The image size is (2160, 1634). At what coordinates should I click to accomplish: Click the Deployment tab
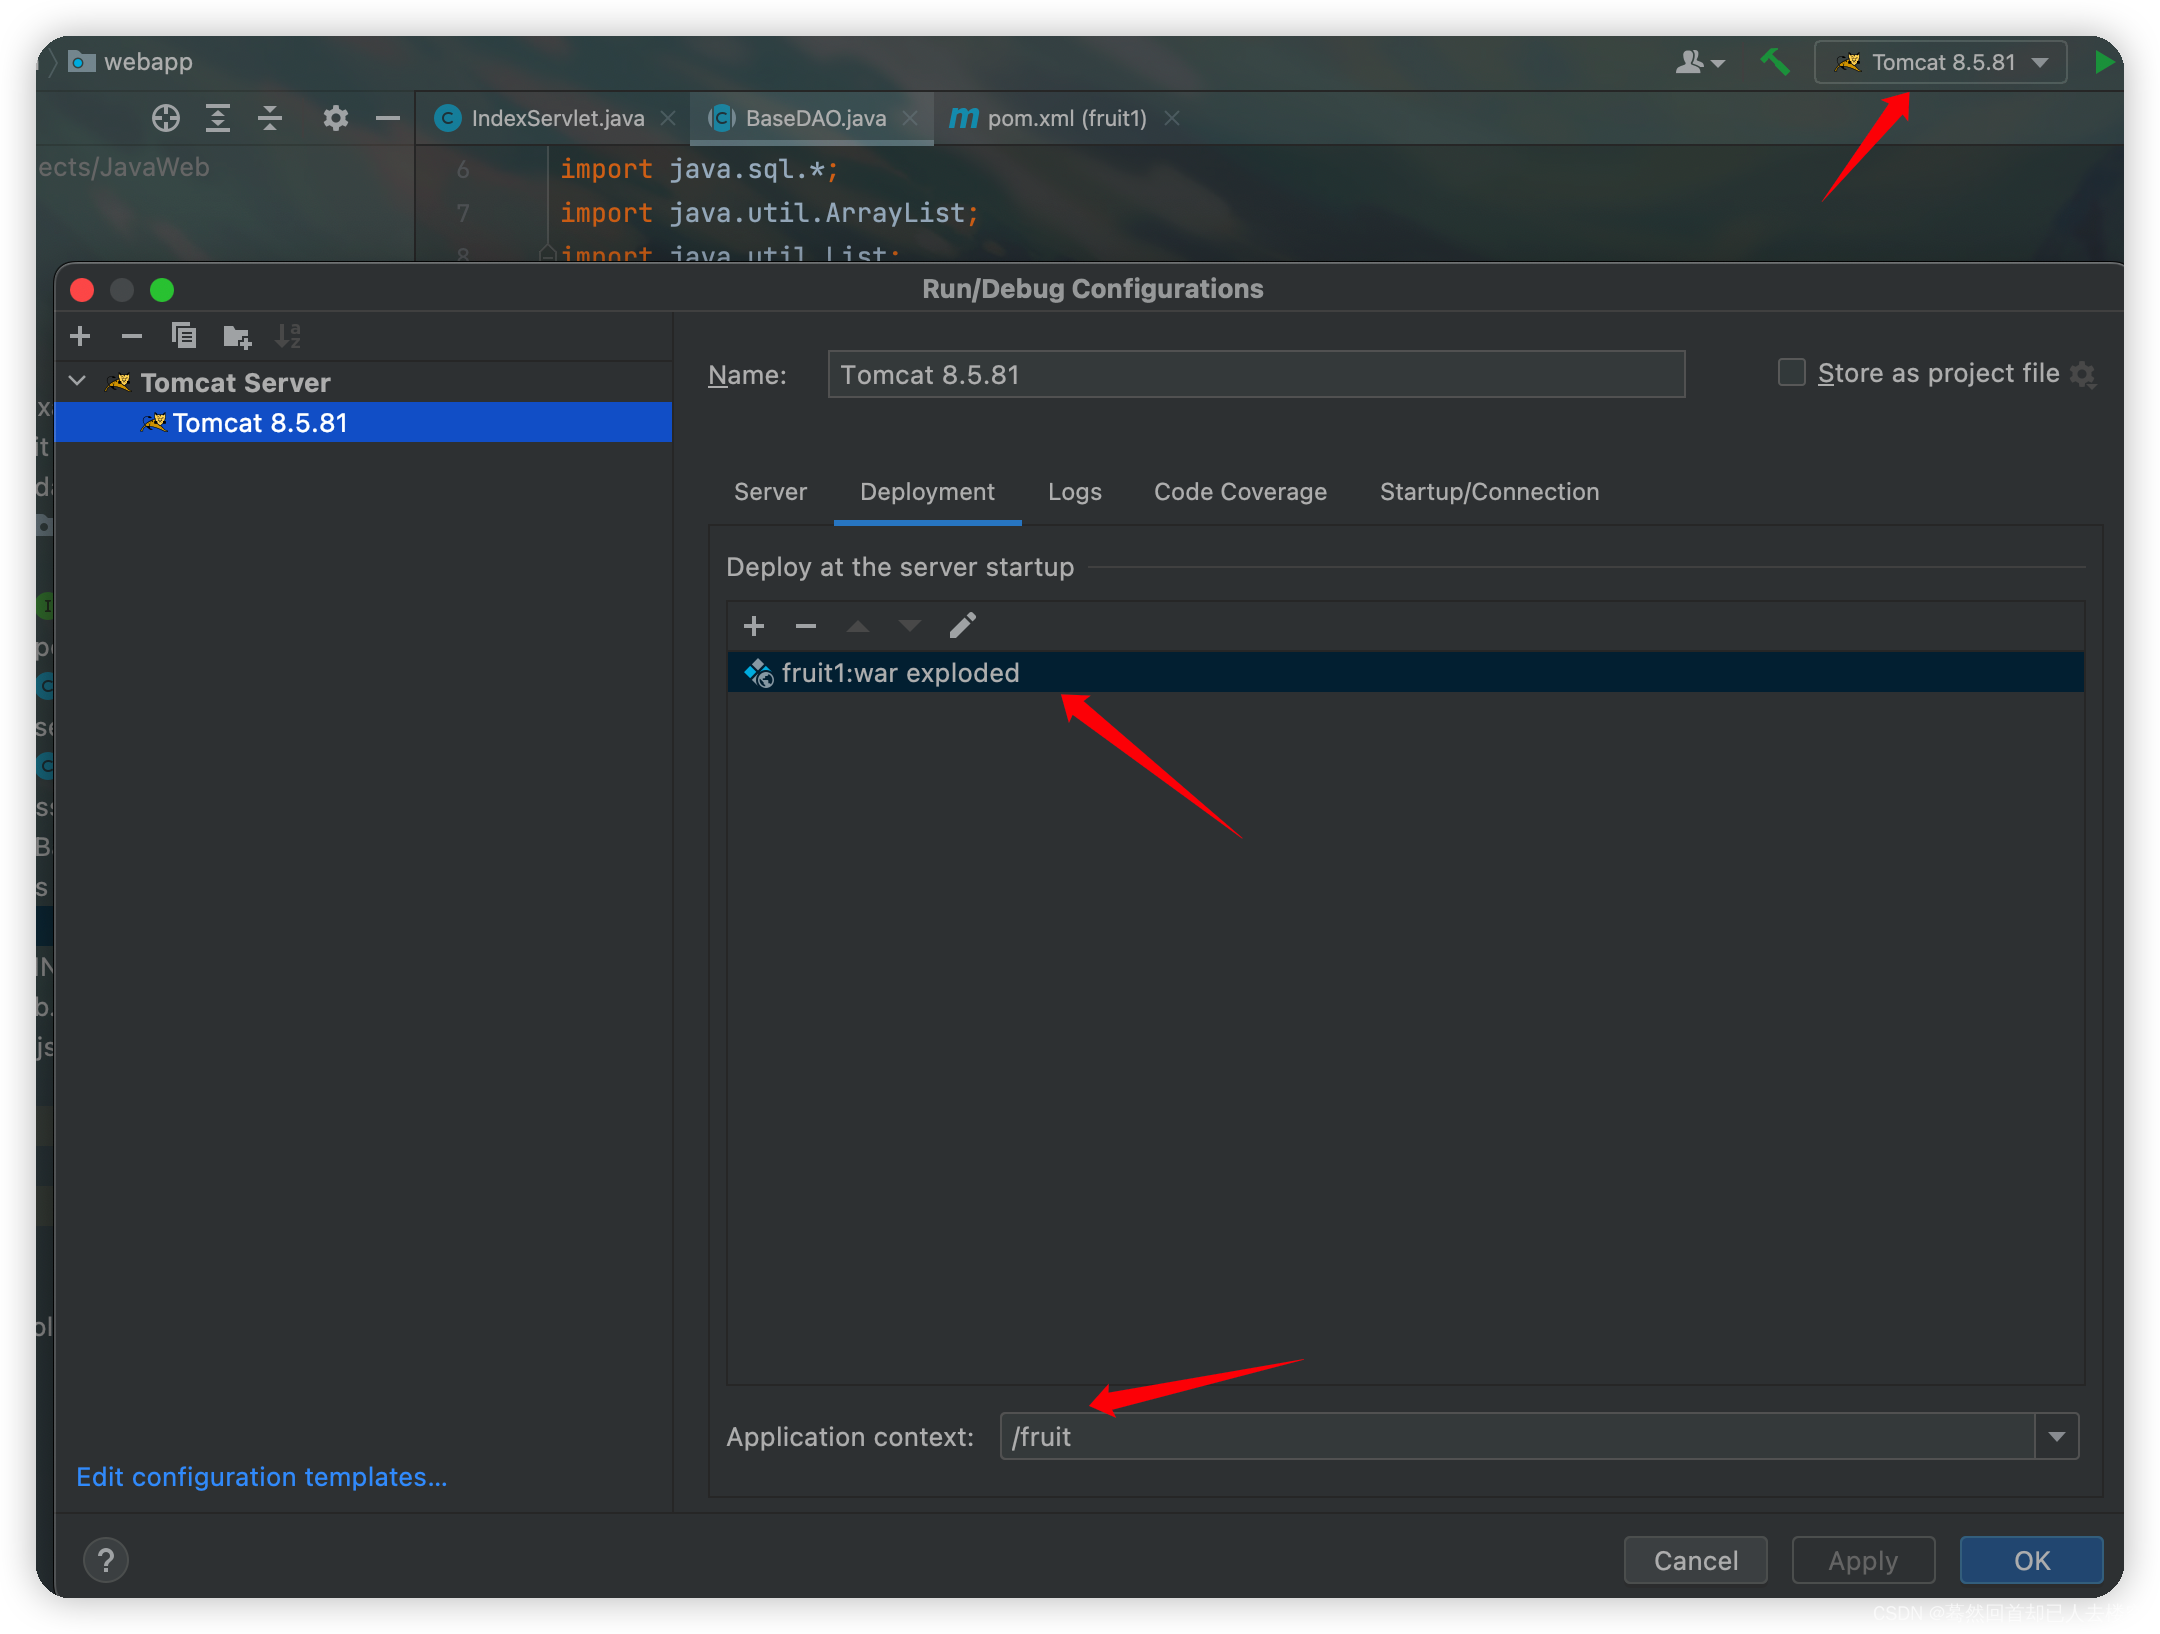(x=926, y=493)
